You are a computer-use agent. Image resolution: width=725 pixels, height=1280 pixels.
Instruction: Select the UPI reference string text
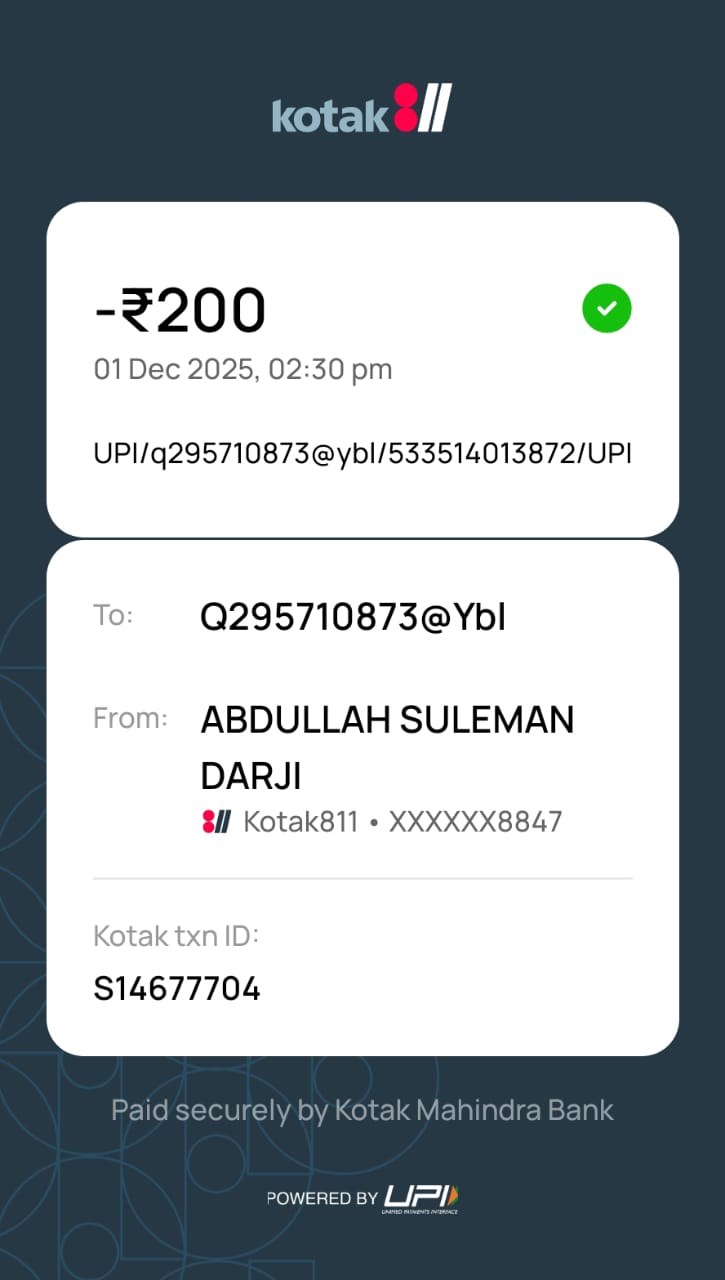click(362, 453)
